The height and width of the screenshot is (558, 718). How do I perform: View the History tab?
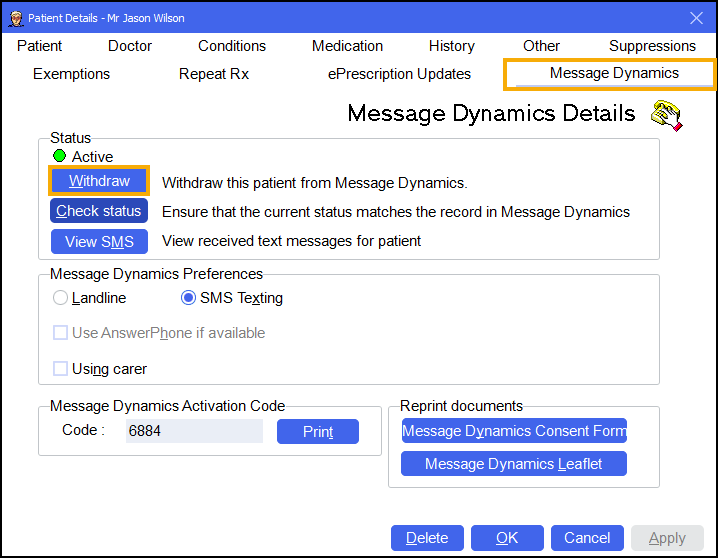pyautogui.click(x=451, y=46)
